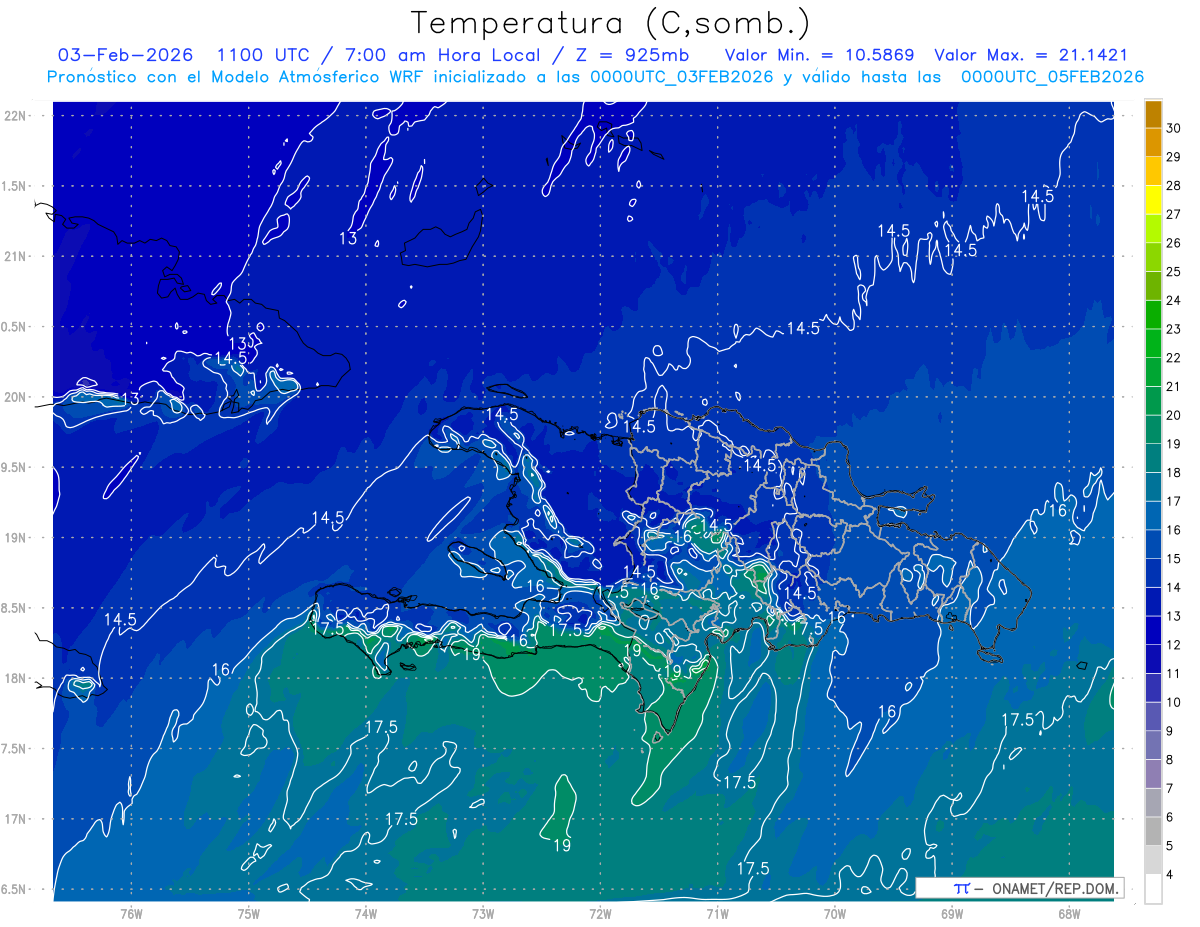Select the date text '03-Feb-2026'
This screenshot has width=1200, height=927.
coord(126,55)
